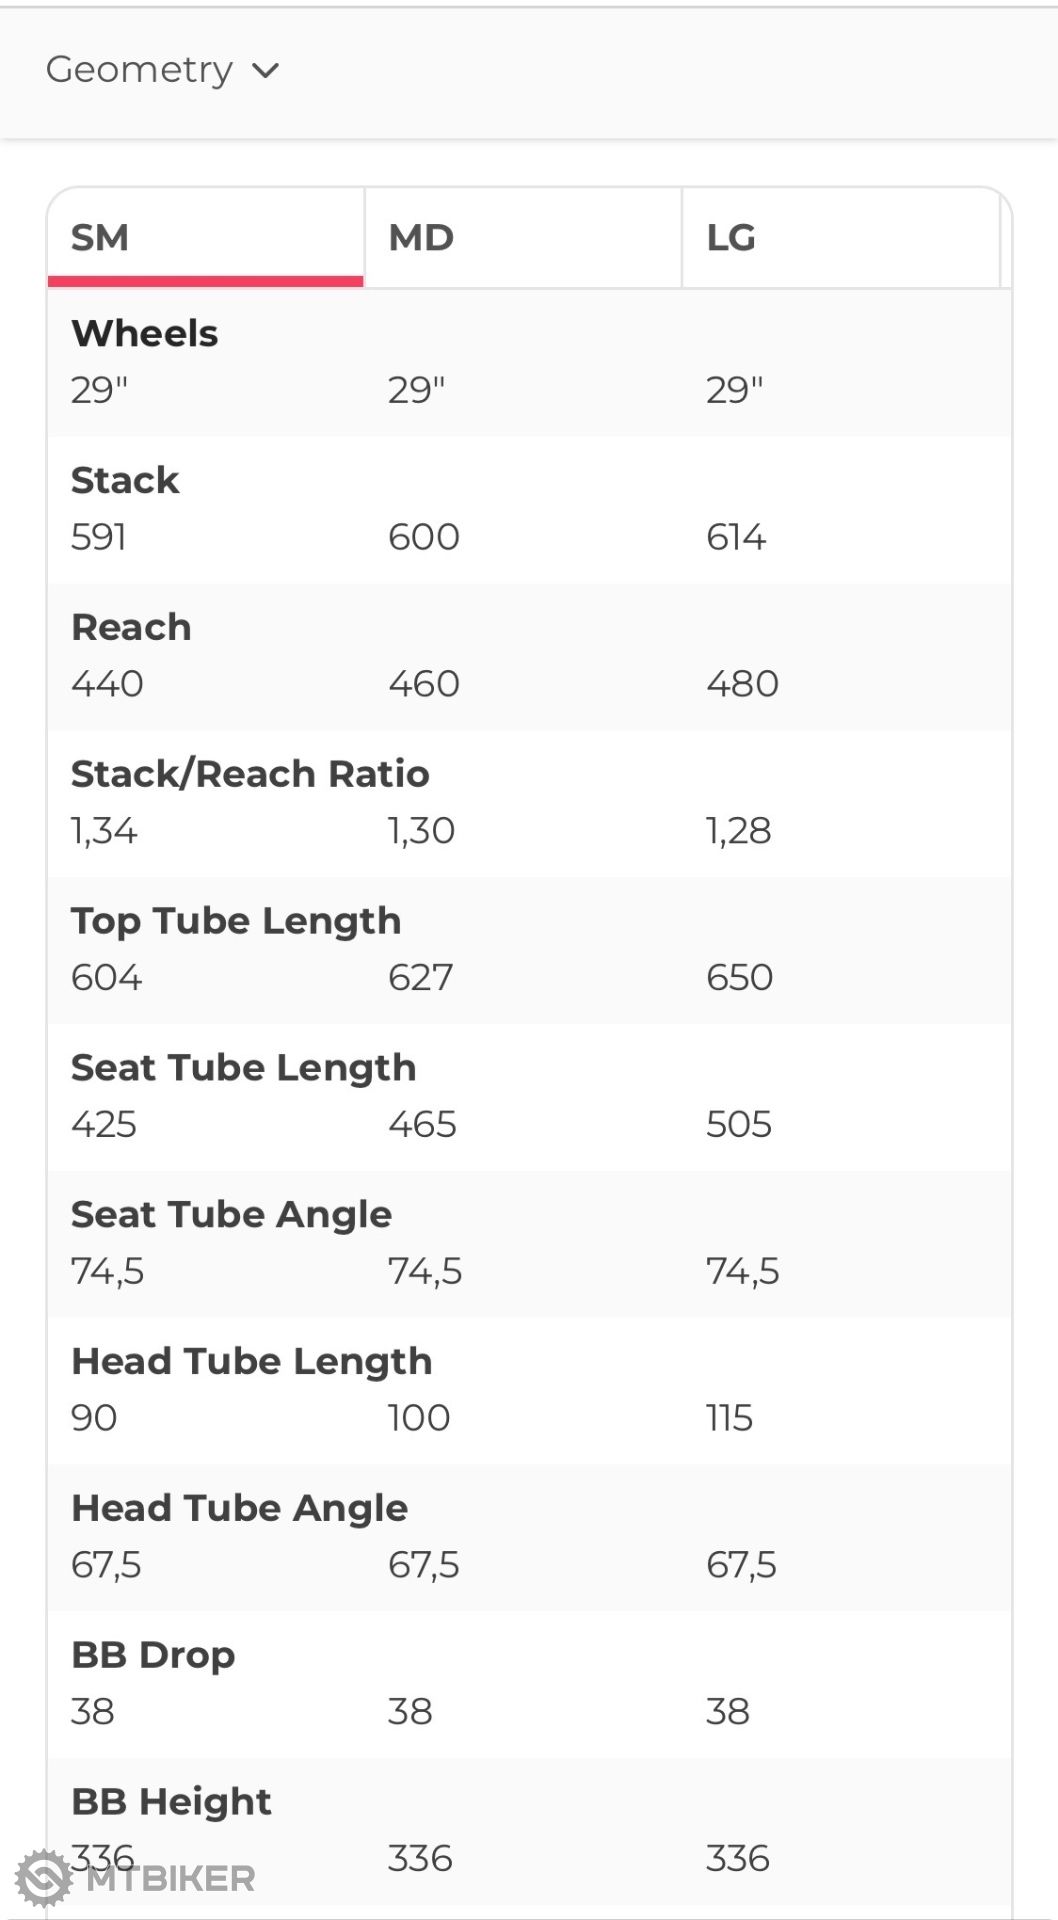Click the Stack/Reach Ratio label
Image resolution: width=1058 pixels, height=1920 pixels.
click(250, 774)
